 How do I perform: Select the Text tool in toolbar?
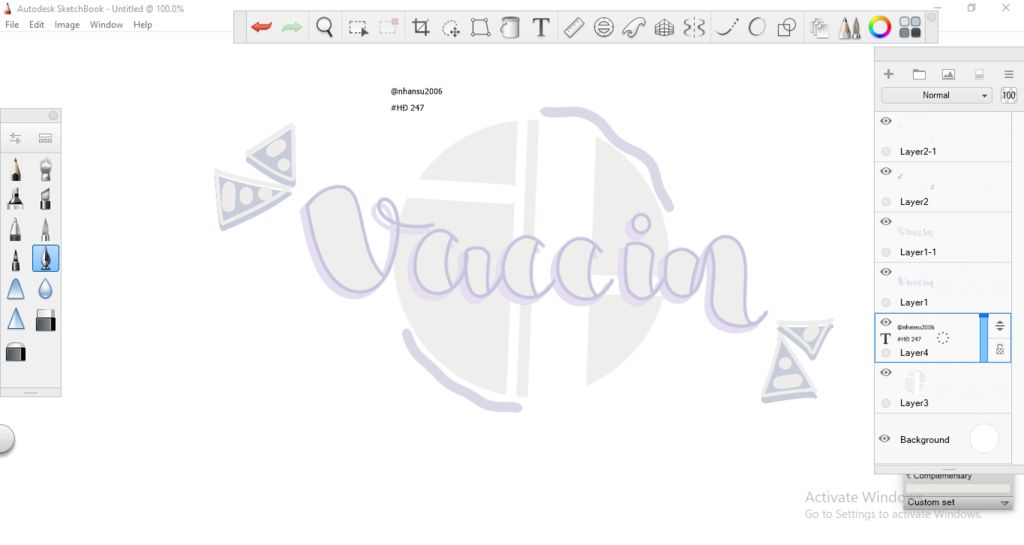tap(541, 27)
